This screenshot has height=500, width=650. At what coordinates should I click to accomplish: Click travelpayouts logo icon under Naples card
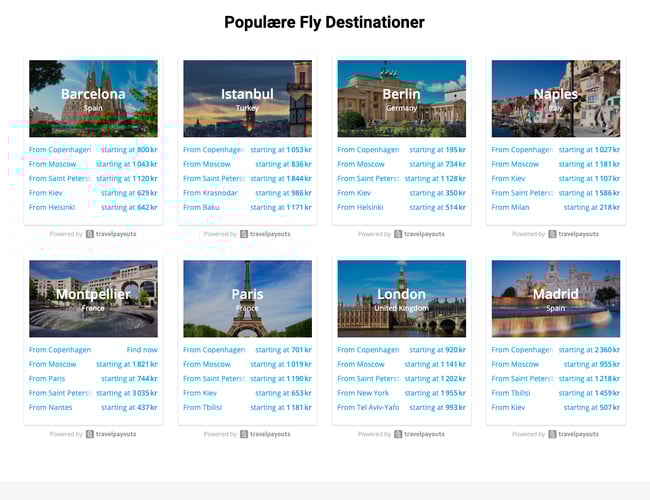pos(552,234)
